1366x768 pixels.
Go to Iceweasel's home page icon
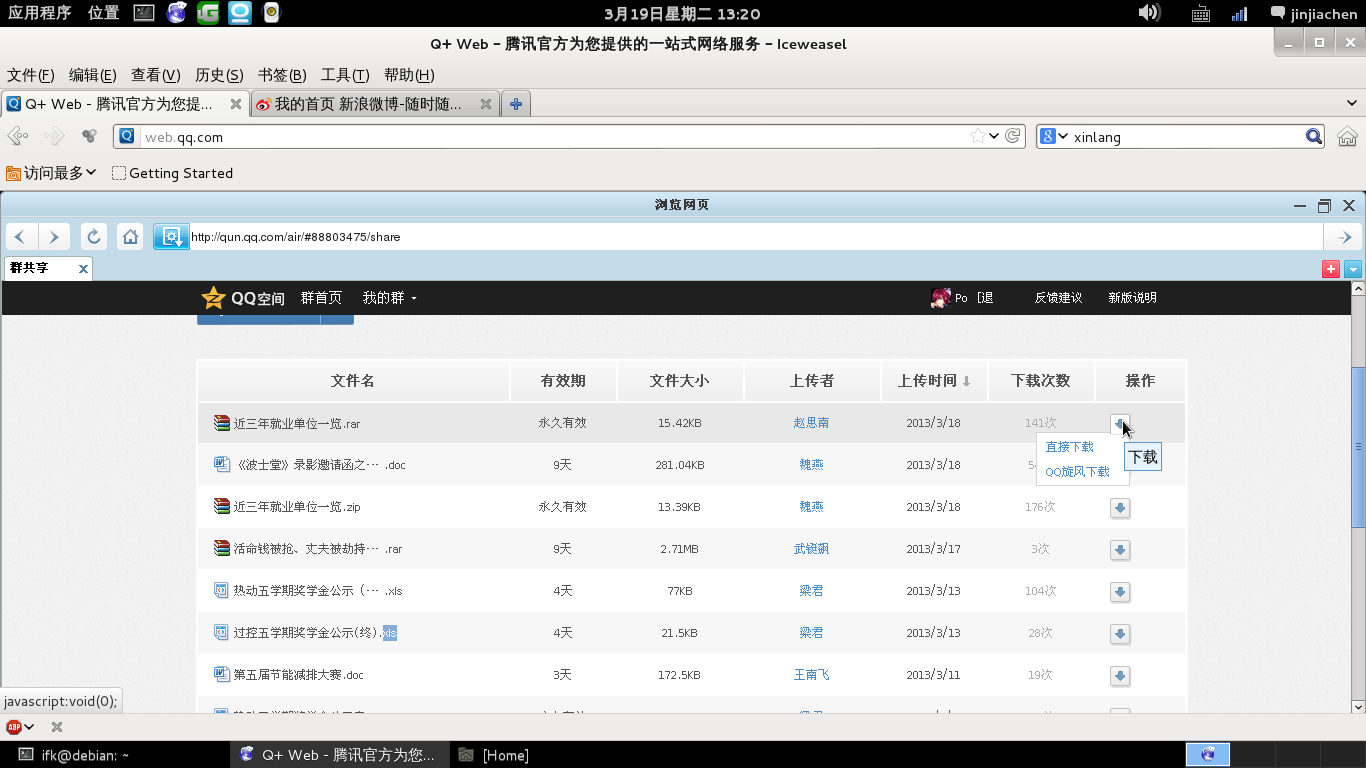1347,136
